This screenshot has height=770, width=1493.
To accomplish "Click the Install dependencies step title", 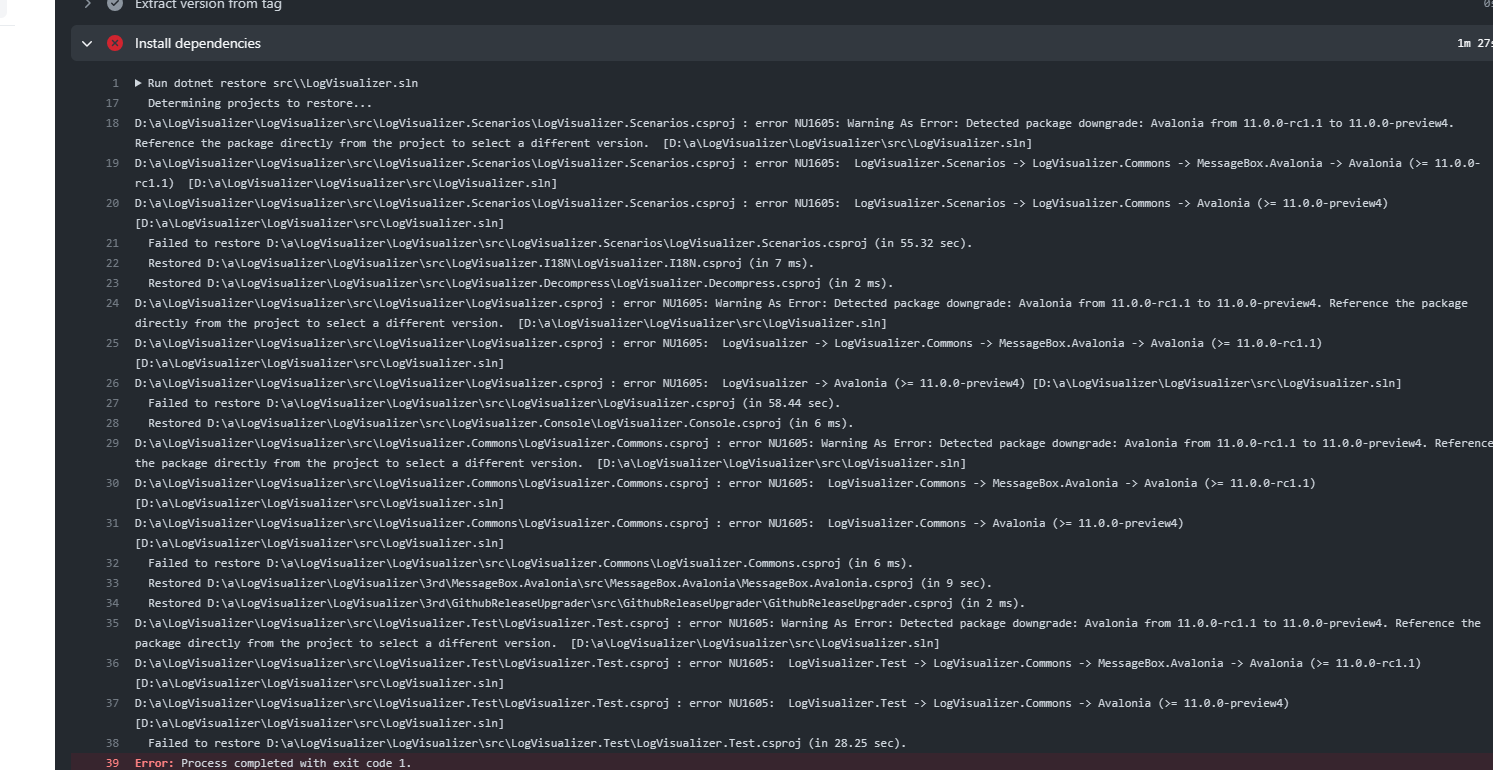I will [197, 43].
